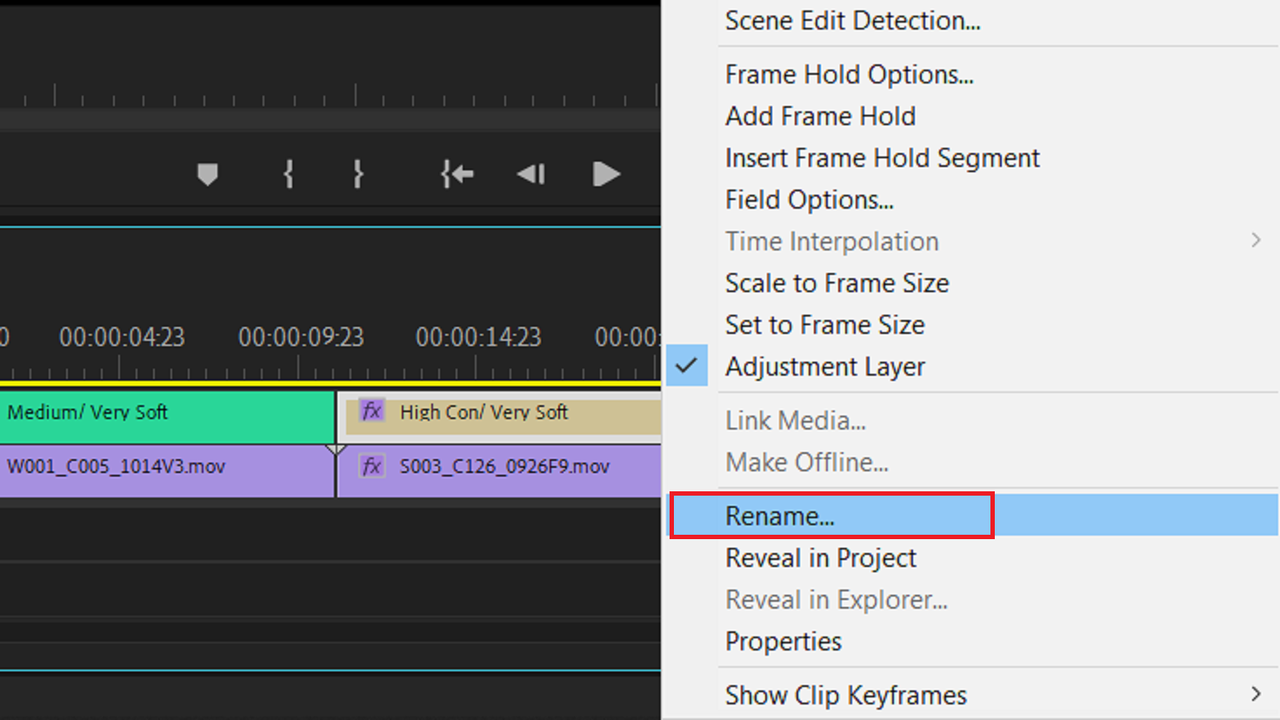1280x720 pixels.
Task: Click the Add Marker icon
Action: click(x=207, y=175)
